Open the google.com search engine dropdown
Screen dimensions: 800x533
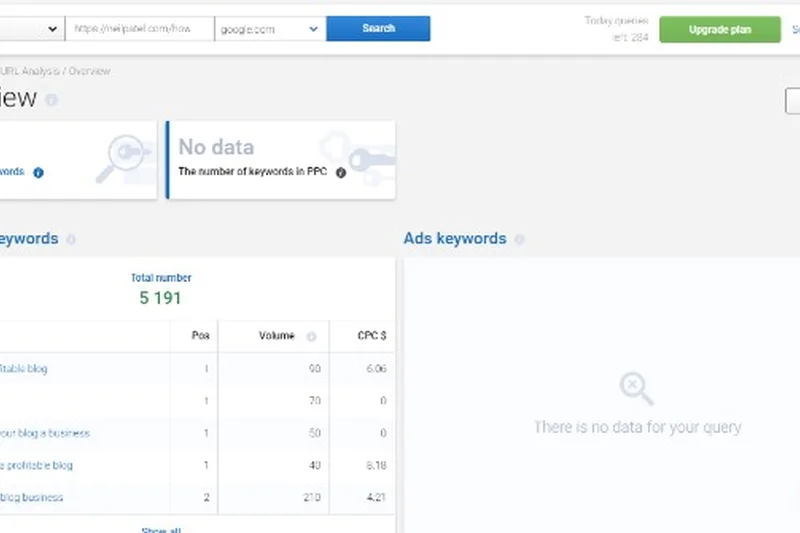[x=270, y=29]
